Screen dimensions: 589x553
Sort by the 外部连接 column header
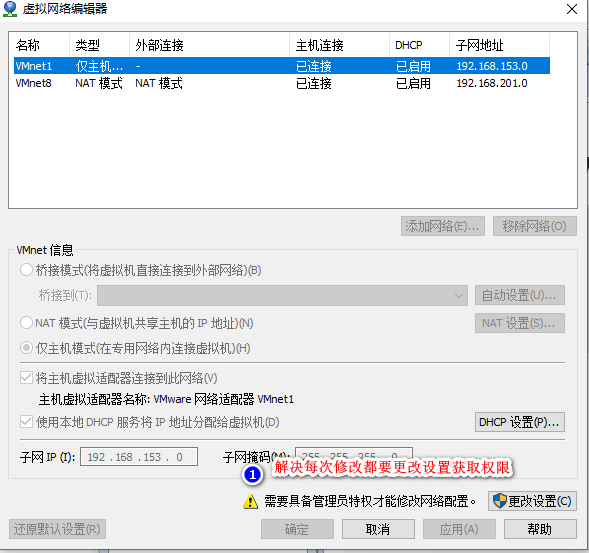tap(210, 45)
